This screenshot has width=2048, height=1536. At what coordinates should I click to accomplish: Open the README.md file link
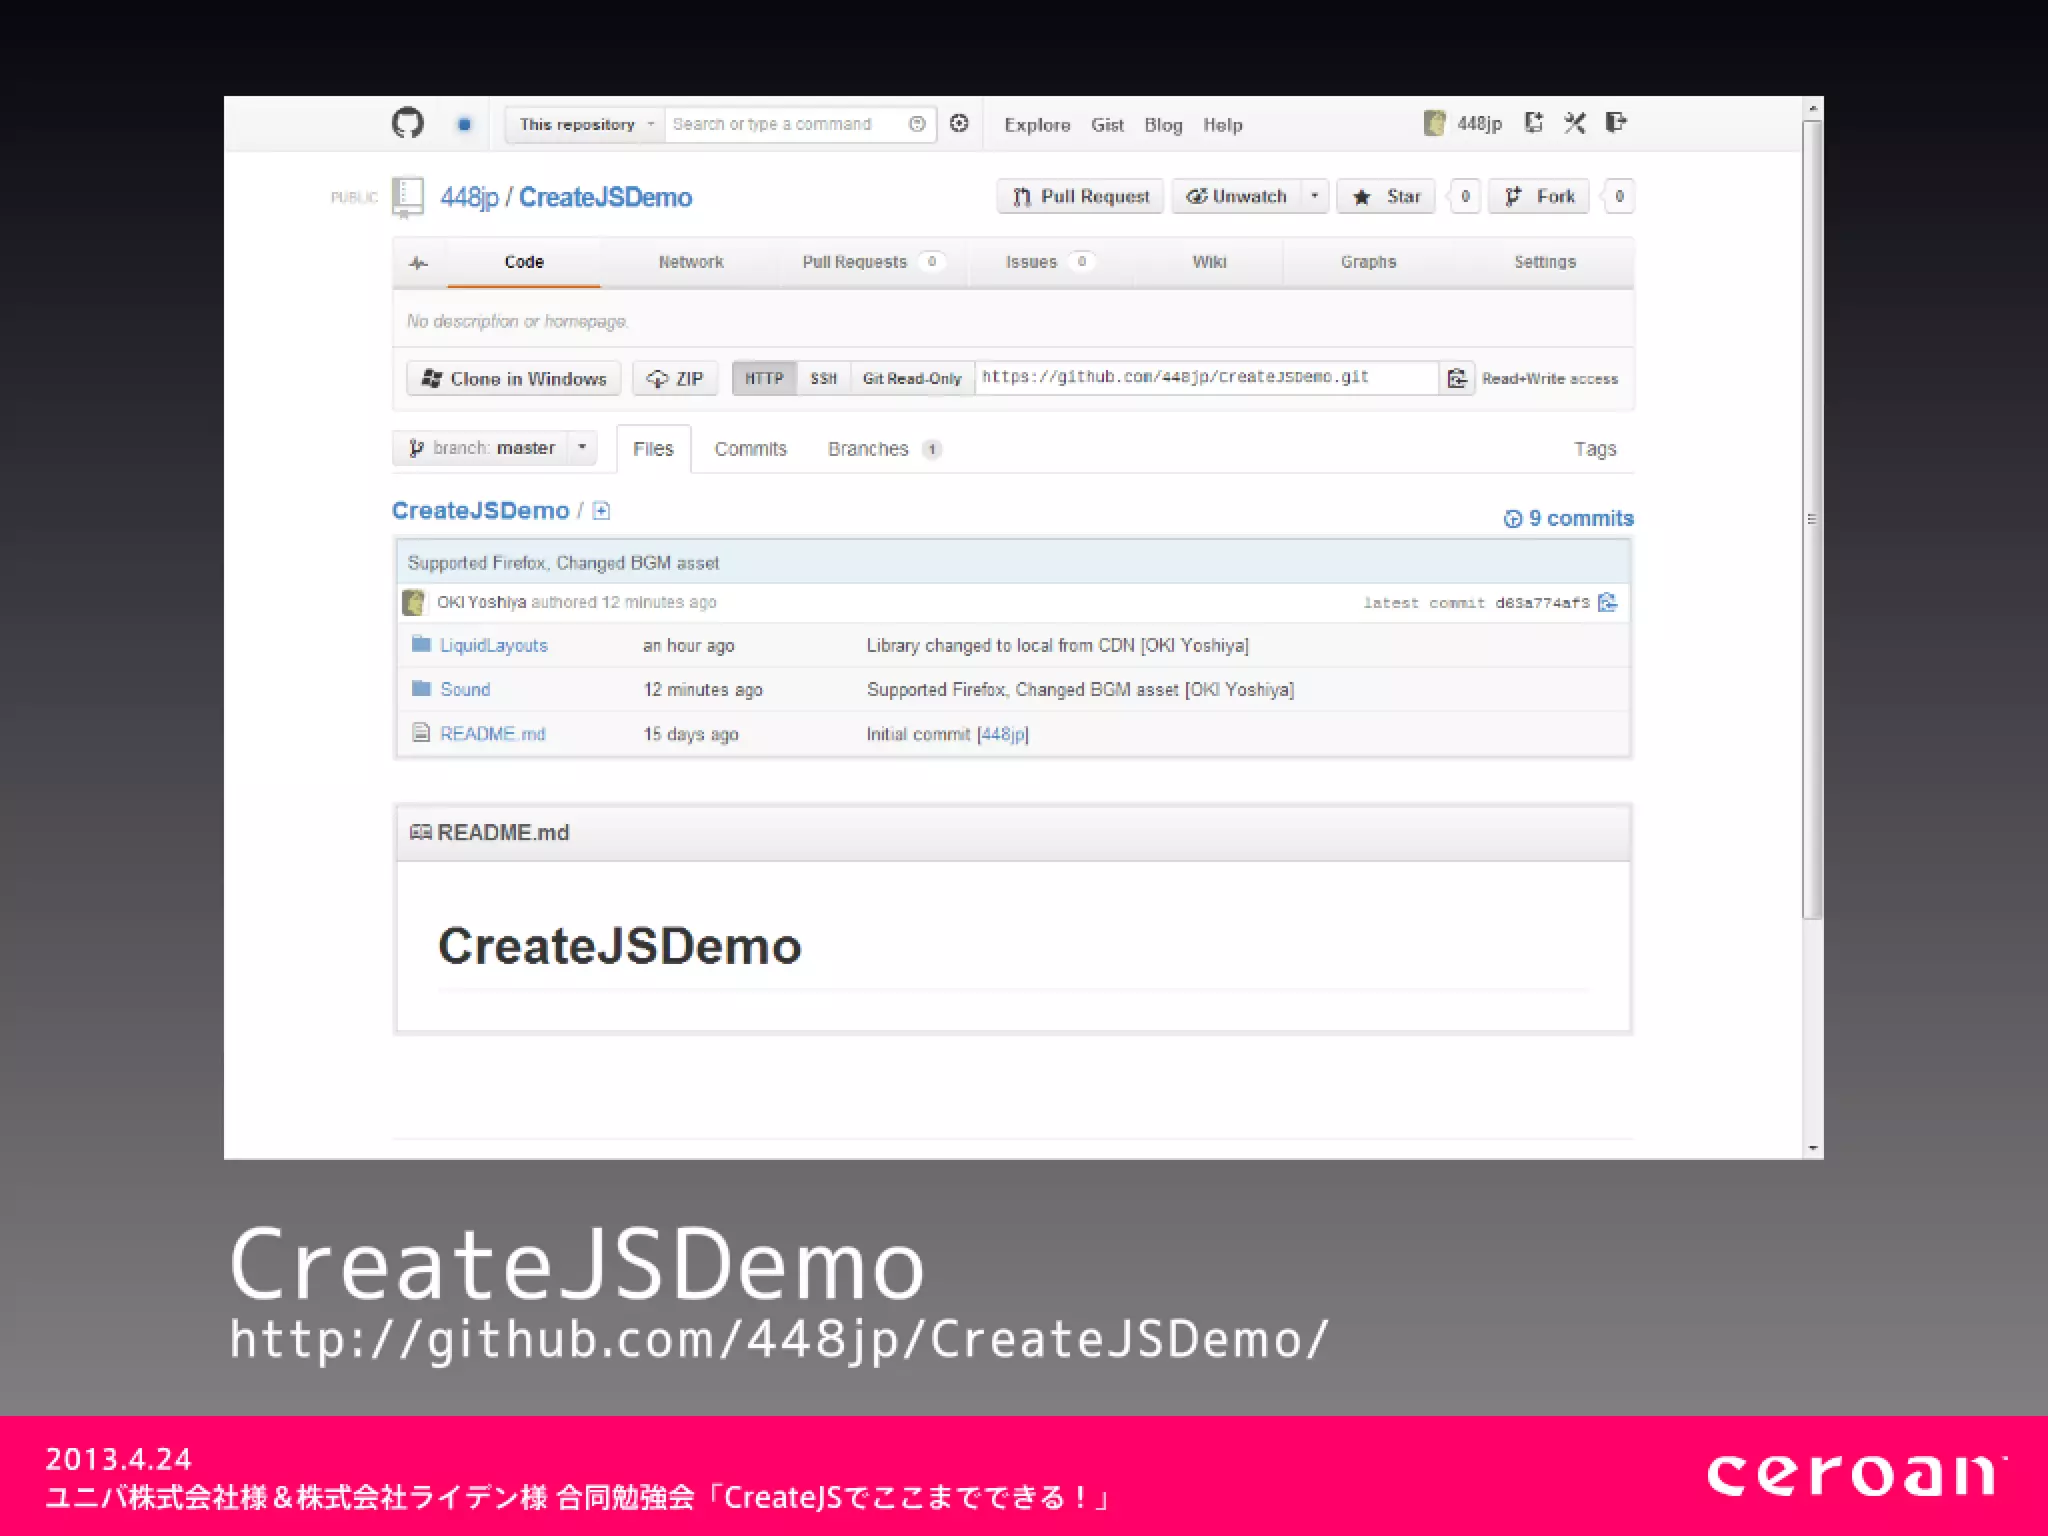pyautogui.click(x=493, y=734)
